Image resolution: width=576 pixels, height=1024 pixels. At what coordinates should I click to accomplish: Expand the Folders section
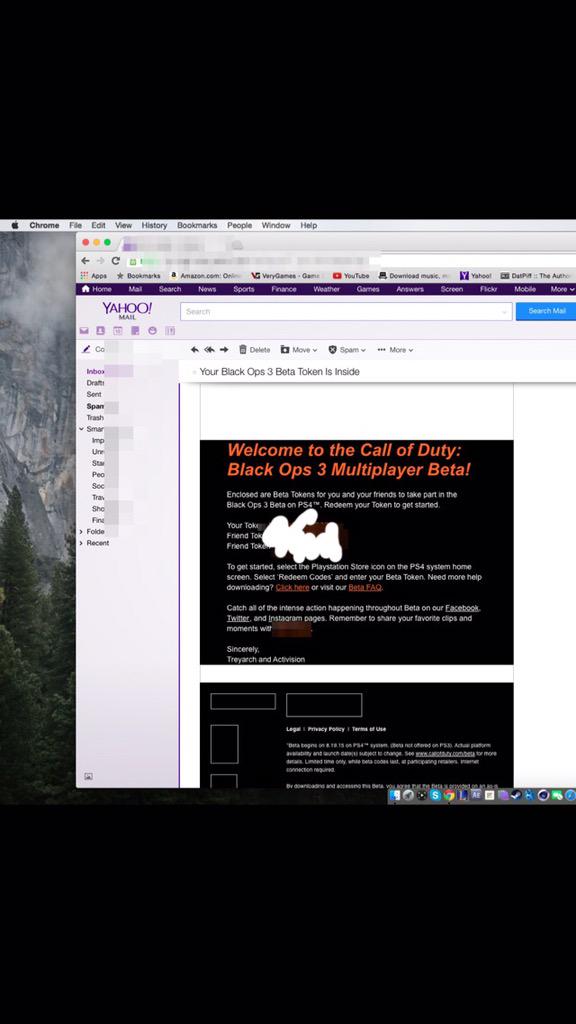point(82,532)
